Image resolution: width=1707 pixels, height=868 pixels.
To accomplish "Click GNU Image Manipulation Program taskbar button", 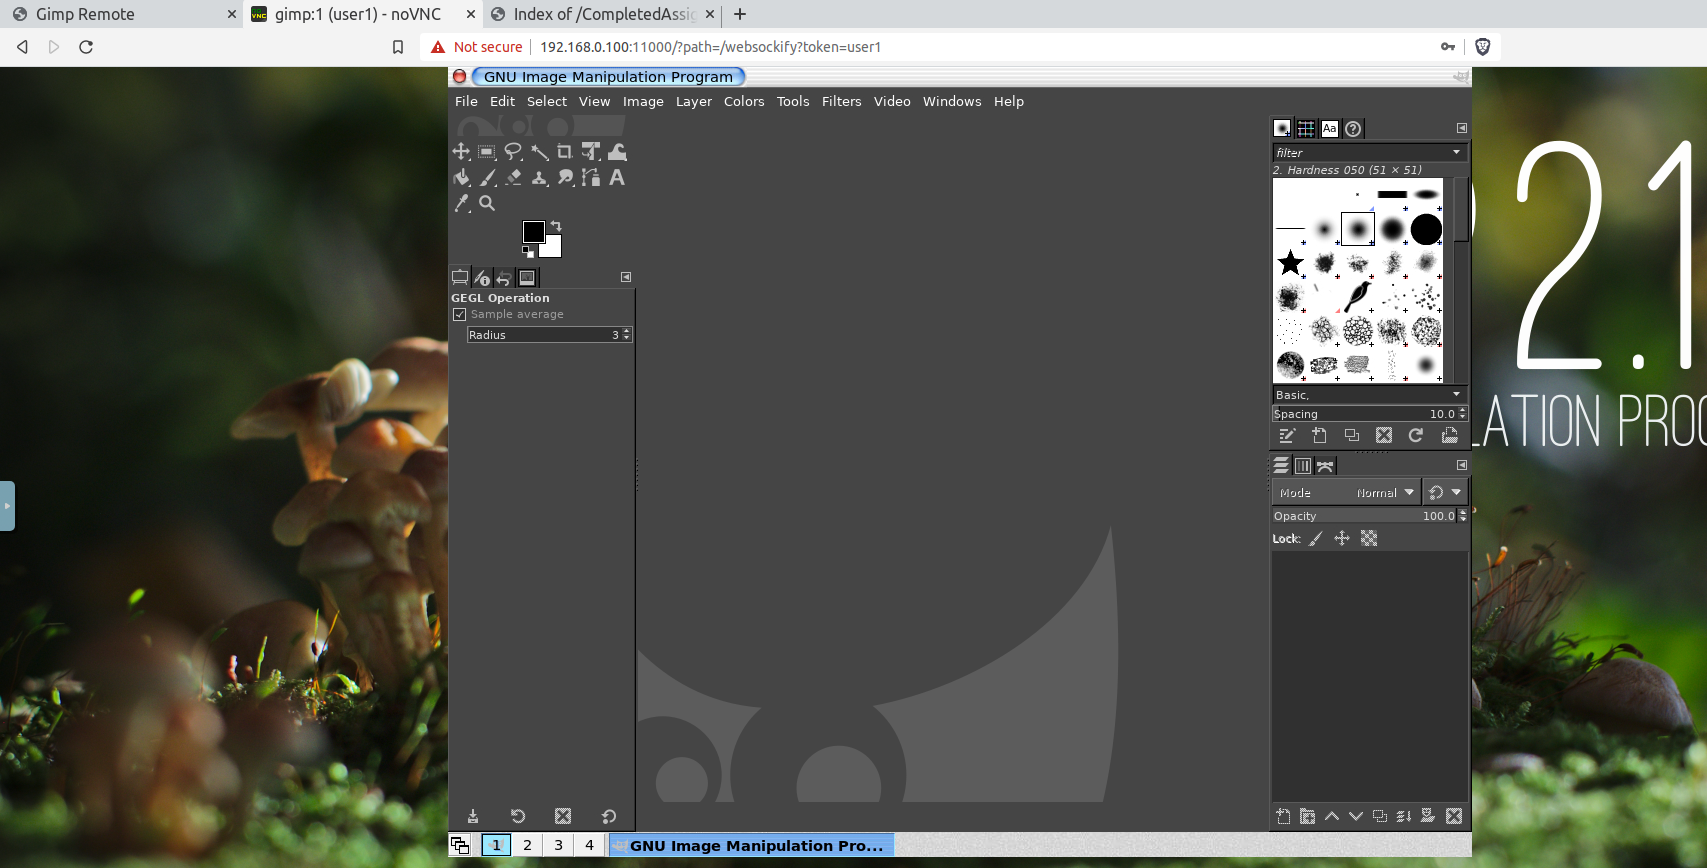I will pyautogui.click(x=751, y=845).
